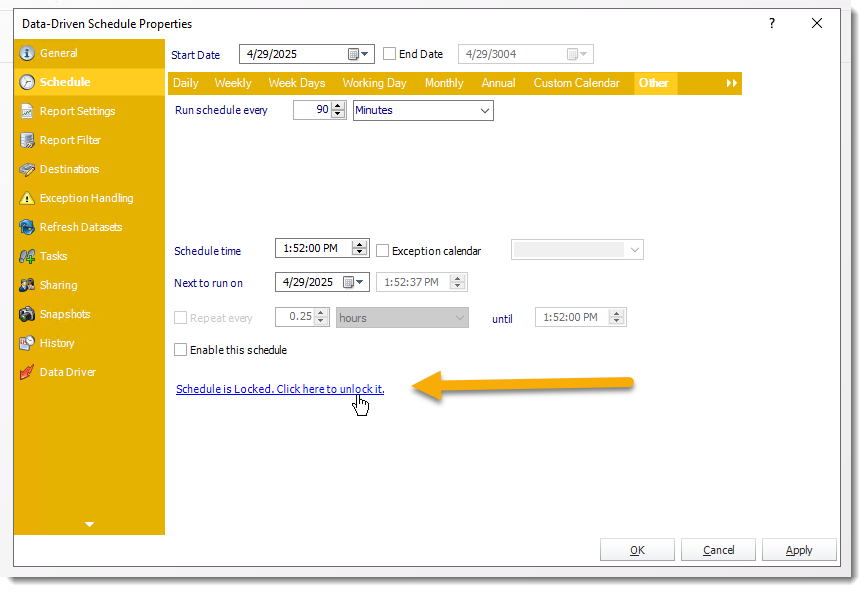The height and width of the screenshot is (592, 866).
Task: Select Report Settings in the sidebar
Action: (x=77, y=111)
